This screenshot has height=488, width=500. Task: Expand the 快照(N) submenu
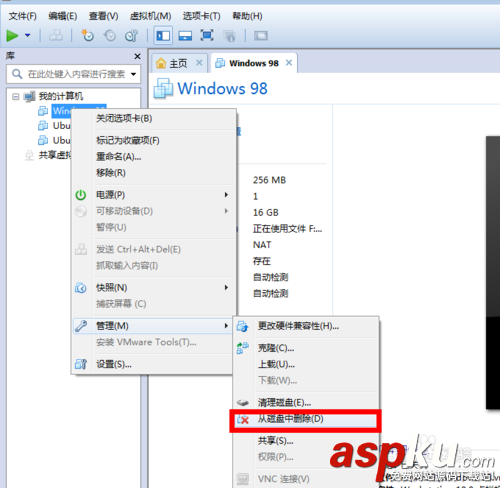[x=153, y=288]
